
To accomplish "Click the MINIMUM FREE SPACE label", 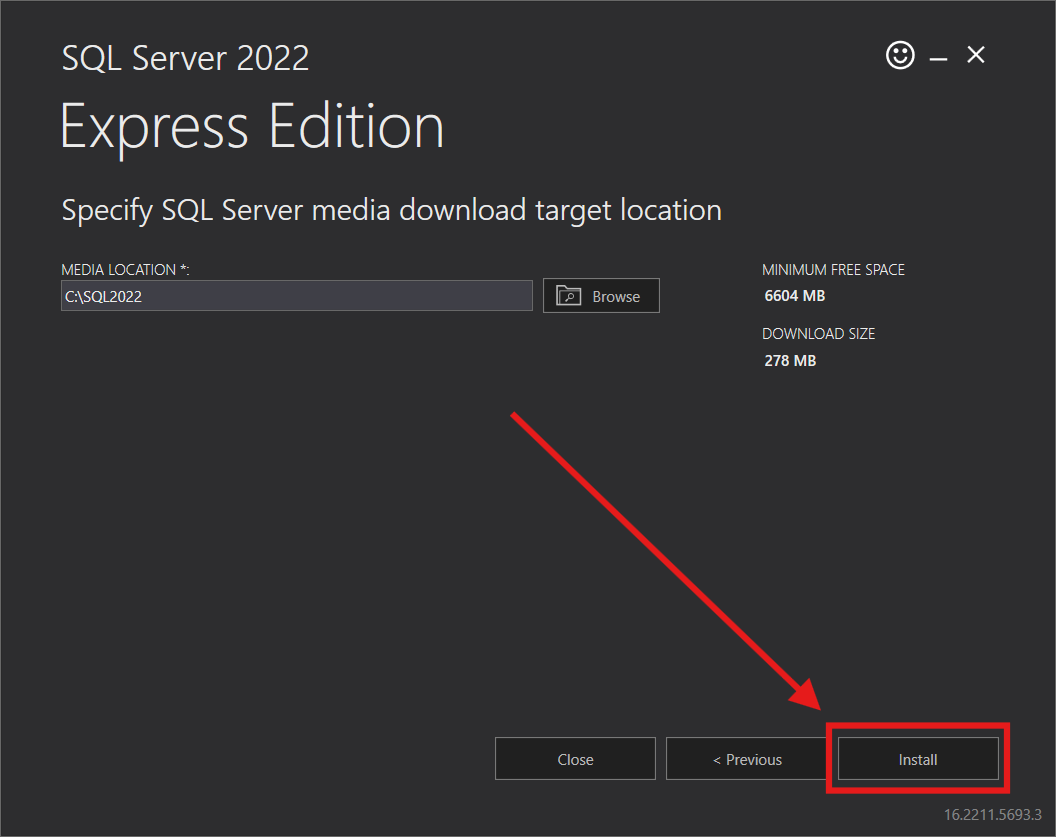I will (833, 270).
